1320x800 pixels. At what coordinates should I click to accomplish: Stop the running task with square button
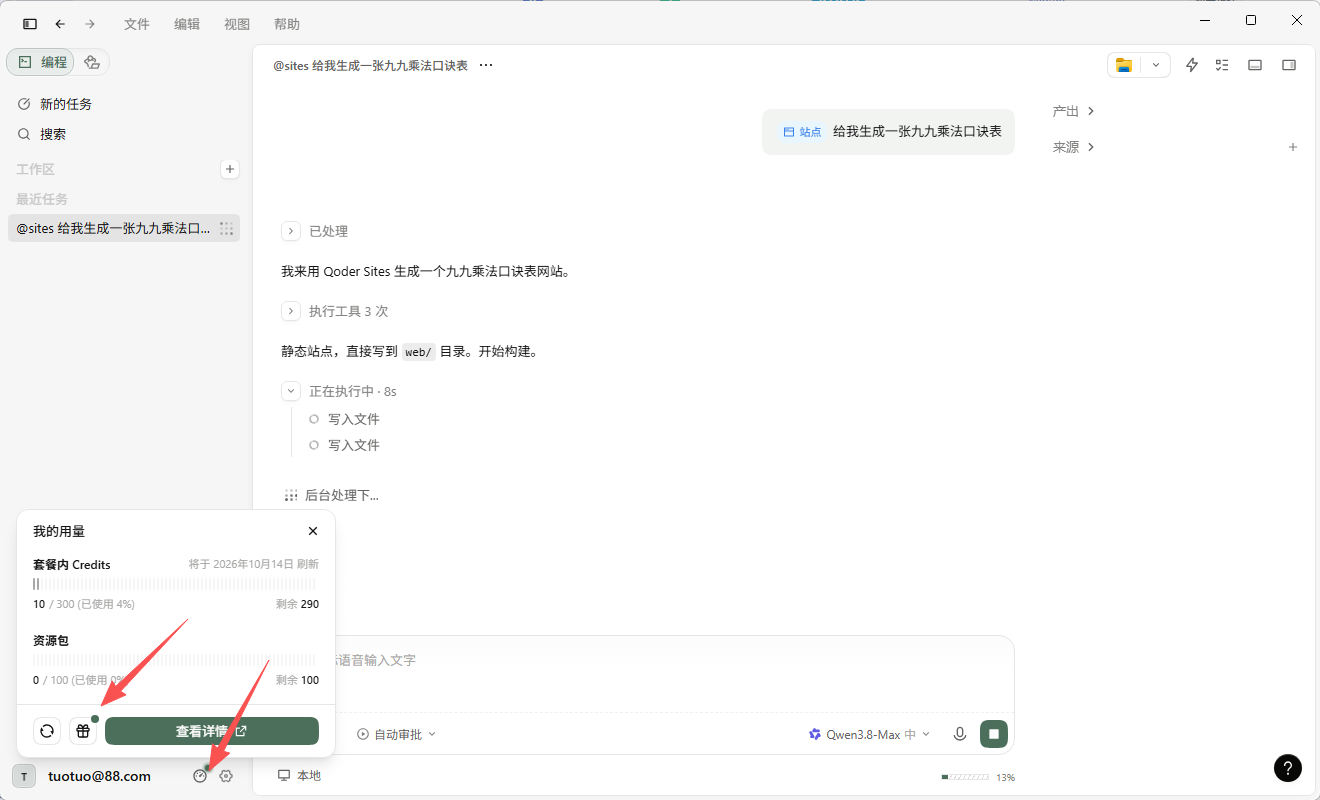(x=994, y=734)
